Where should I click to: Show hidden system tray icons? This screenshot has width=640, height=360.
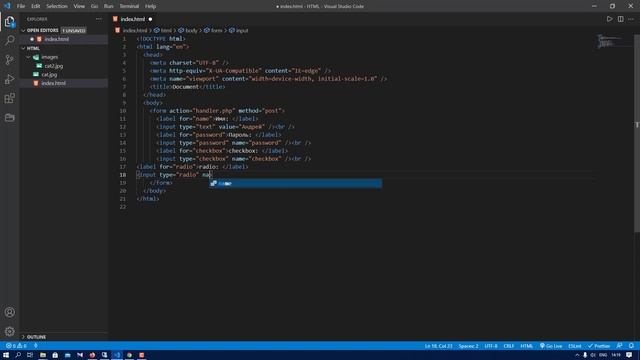(x=577, y=355)
